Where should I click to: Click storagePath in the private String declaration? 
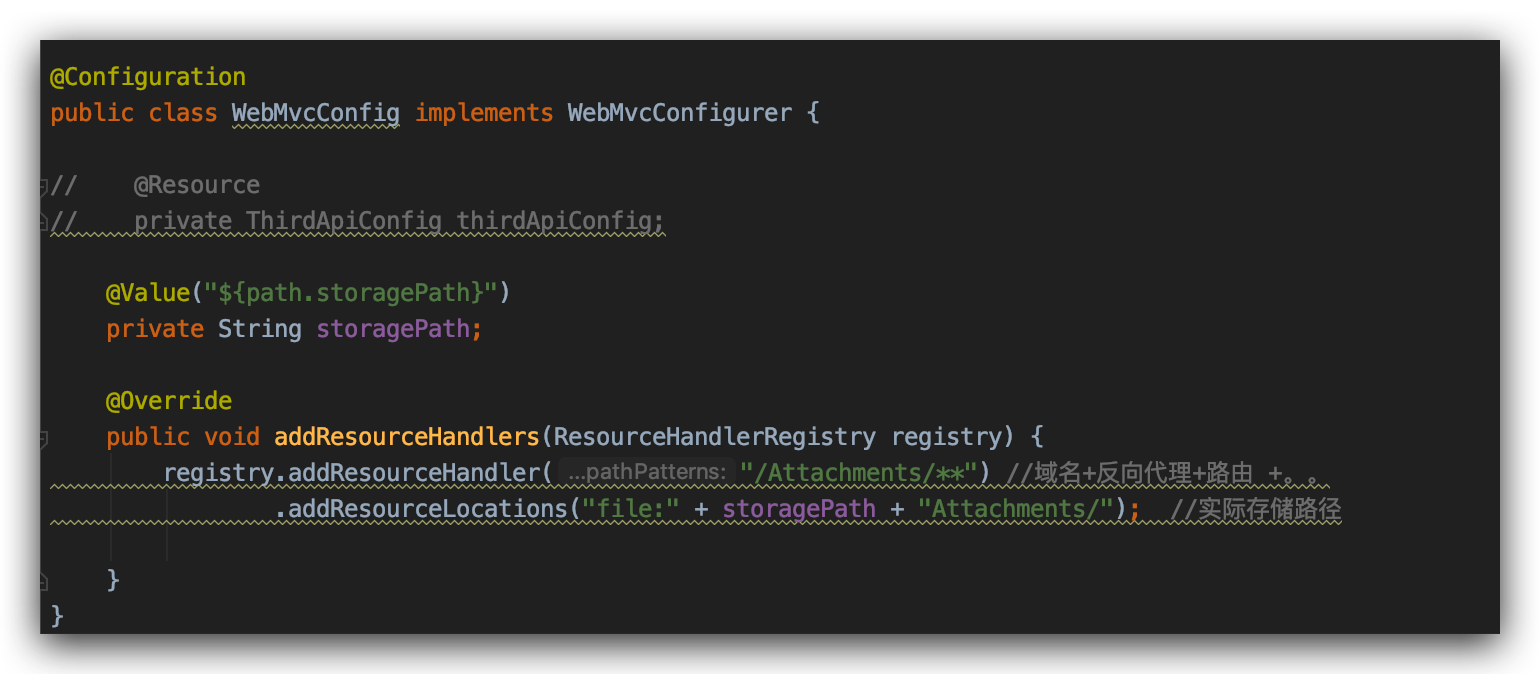click(393, 329)
